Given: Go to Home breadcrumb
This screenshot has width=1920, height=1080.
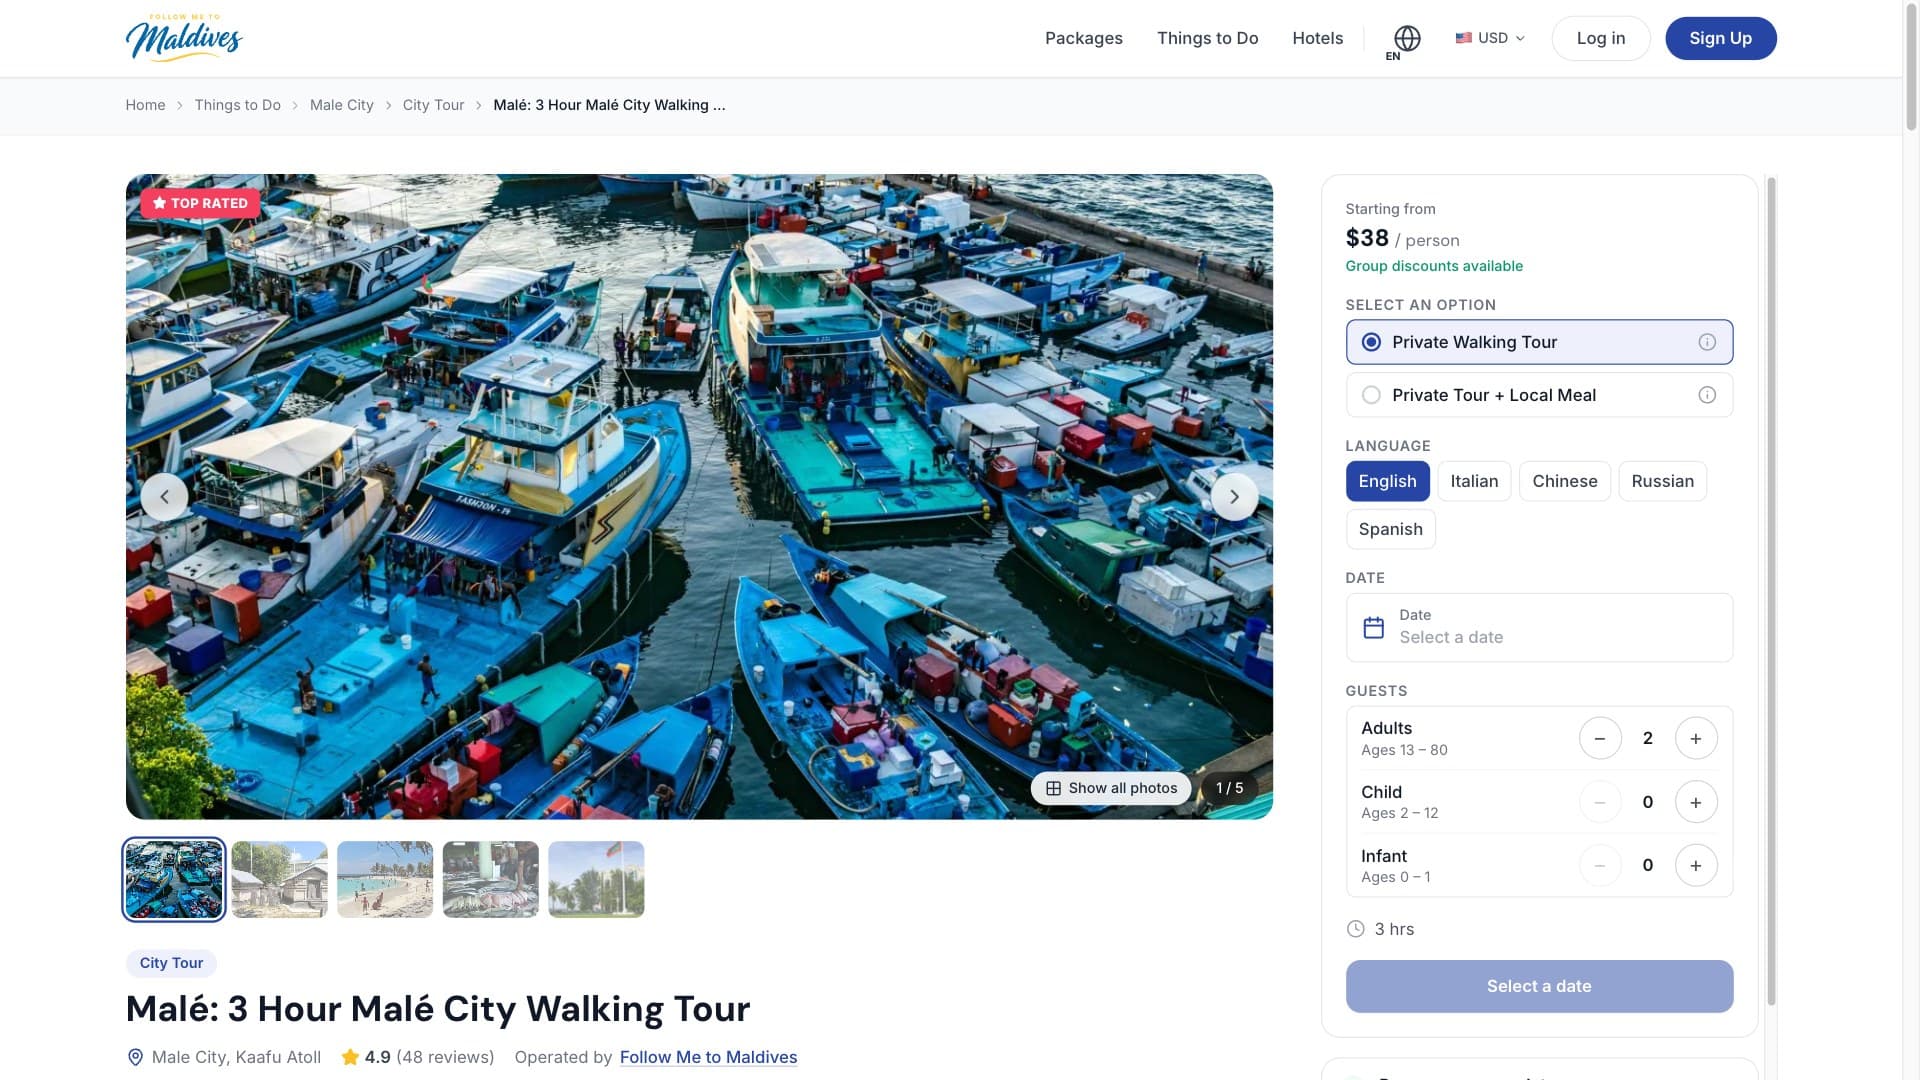Looking at the screenshot, I should [x=145, y=105].
